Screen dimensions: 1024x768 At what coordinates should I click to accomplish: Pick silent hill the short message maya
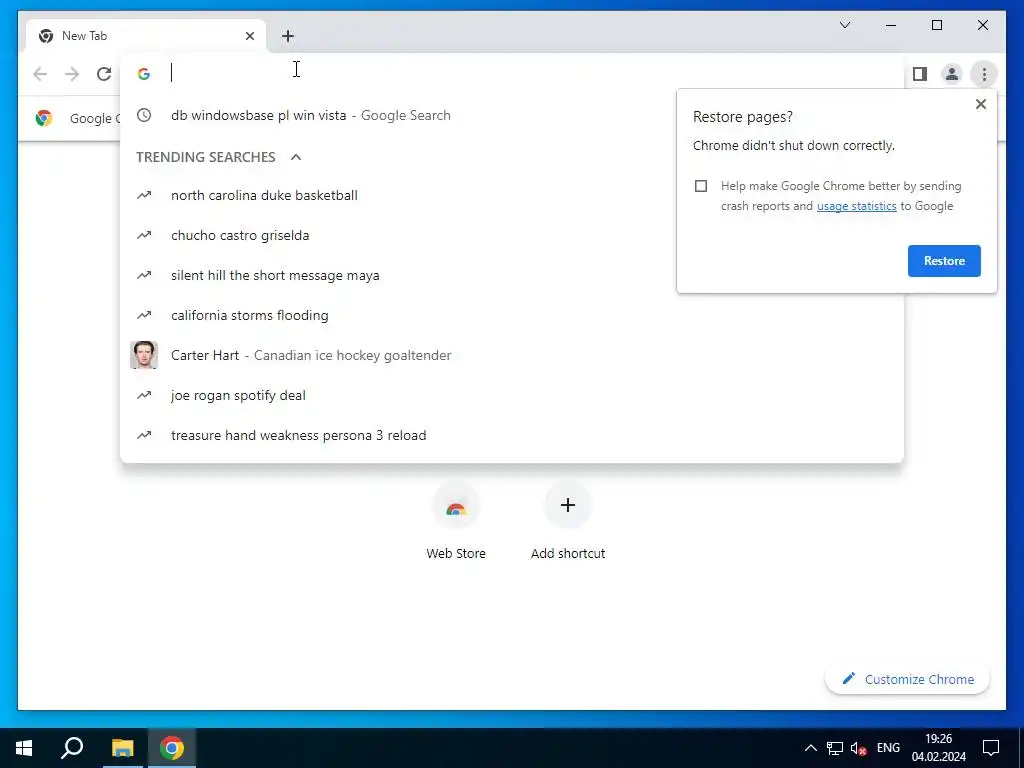[512, 275]
